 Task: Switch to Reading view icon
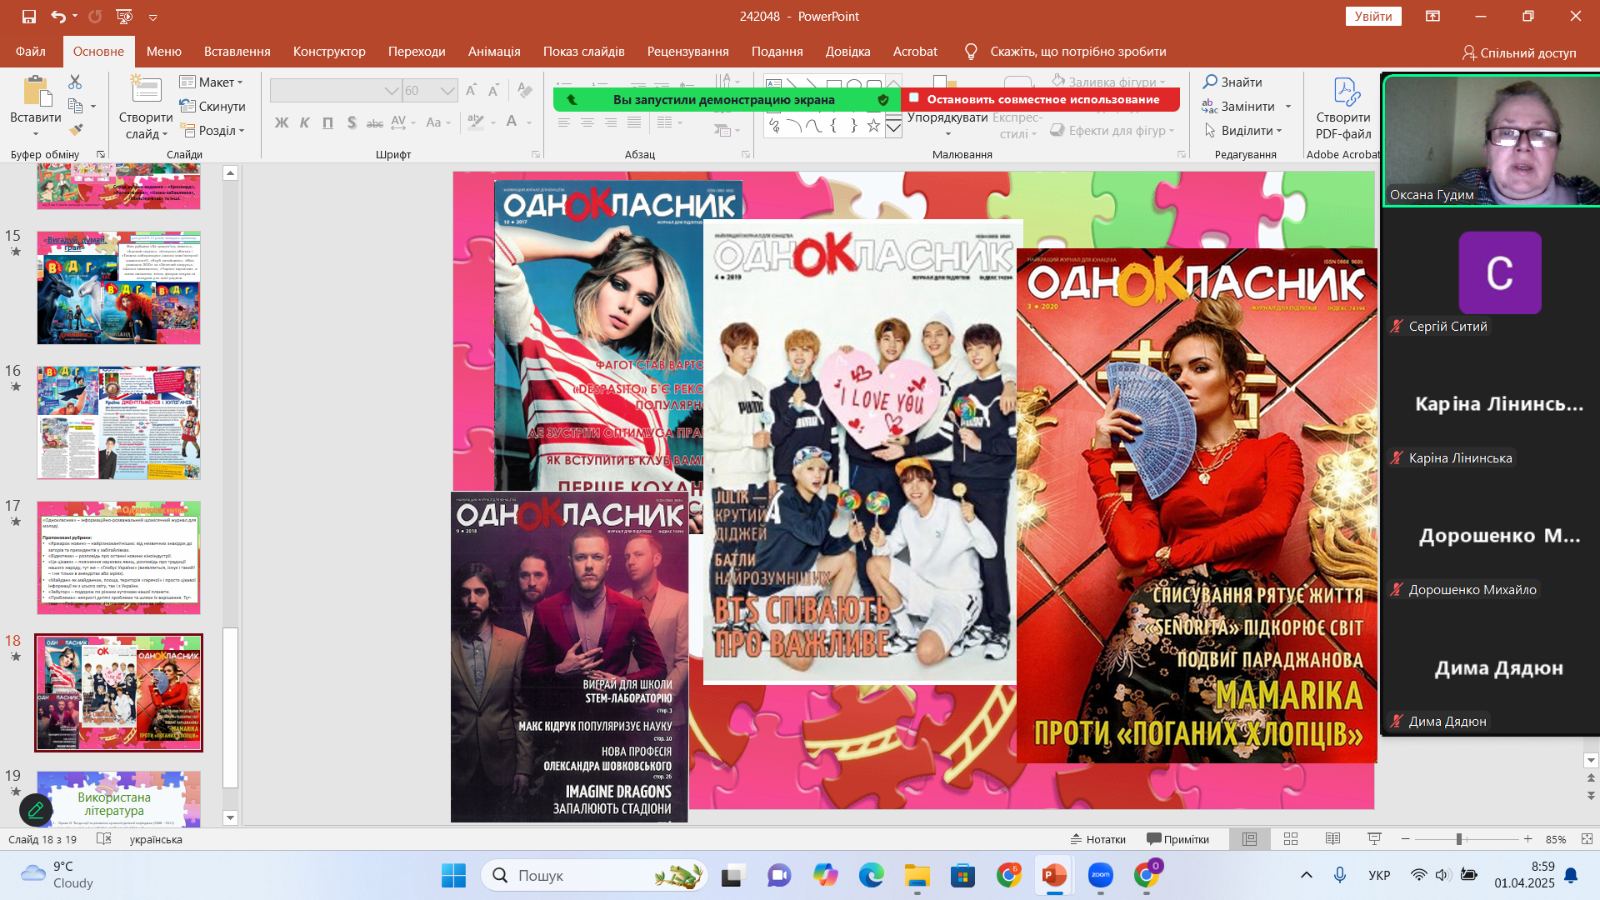tap(1333, 839)
